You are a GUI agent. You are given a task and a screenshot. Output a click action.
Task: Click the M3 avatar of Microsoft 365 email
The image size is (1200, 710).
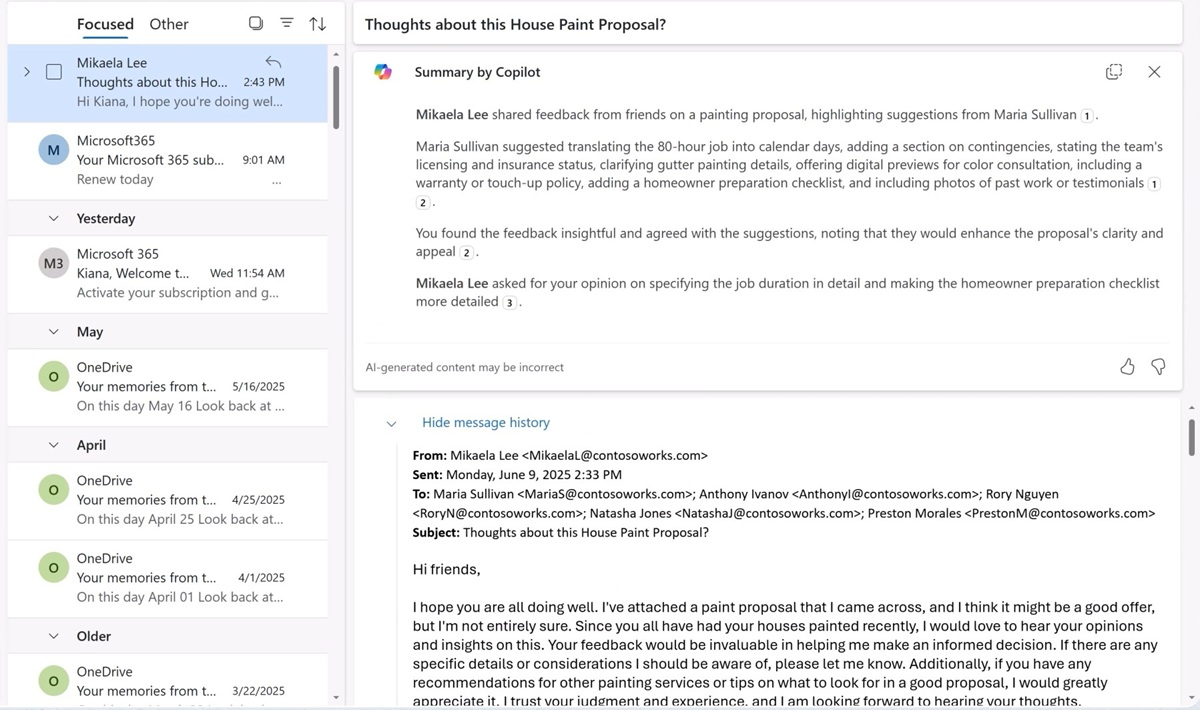click(53, 264)
